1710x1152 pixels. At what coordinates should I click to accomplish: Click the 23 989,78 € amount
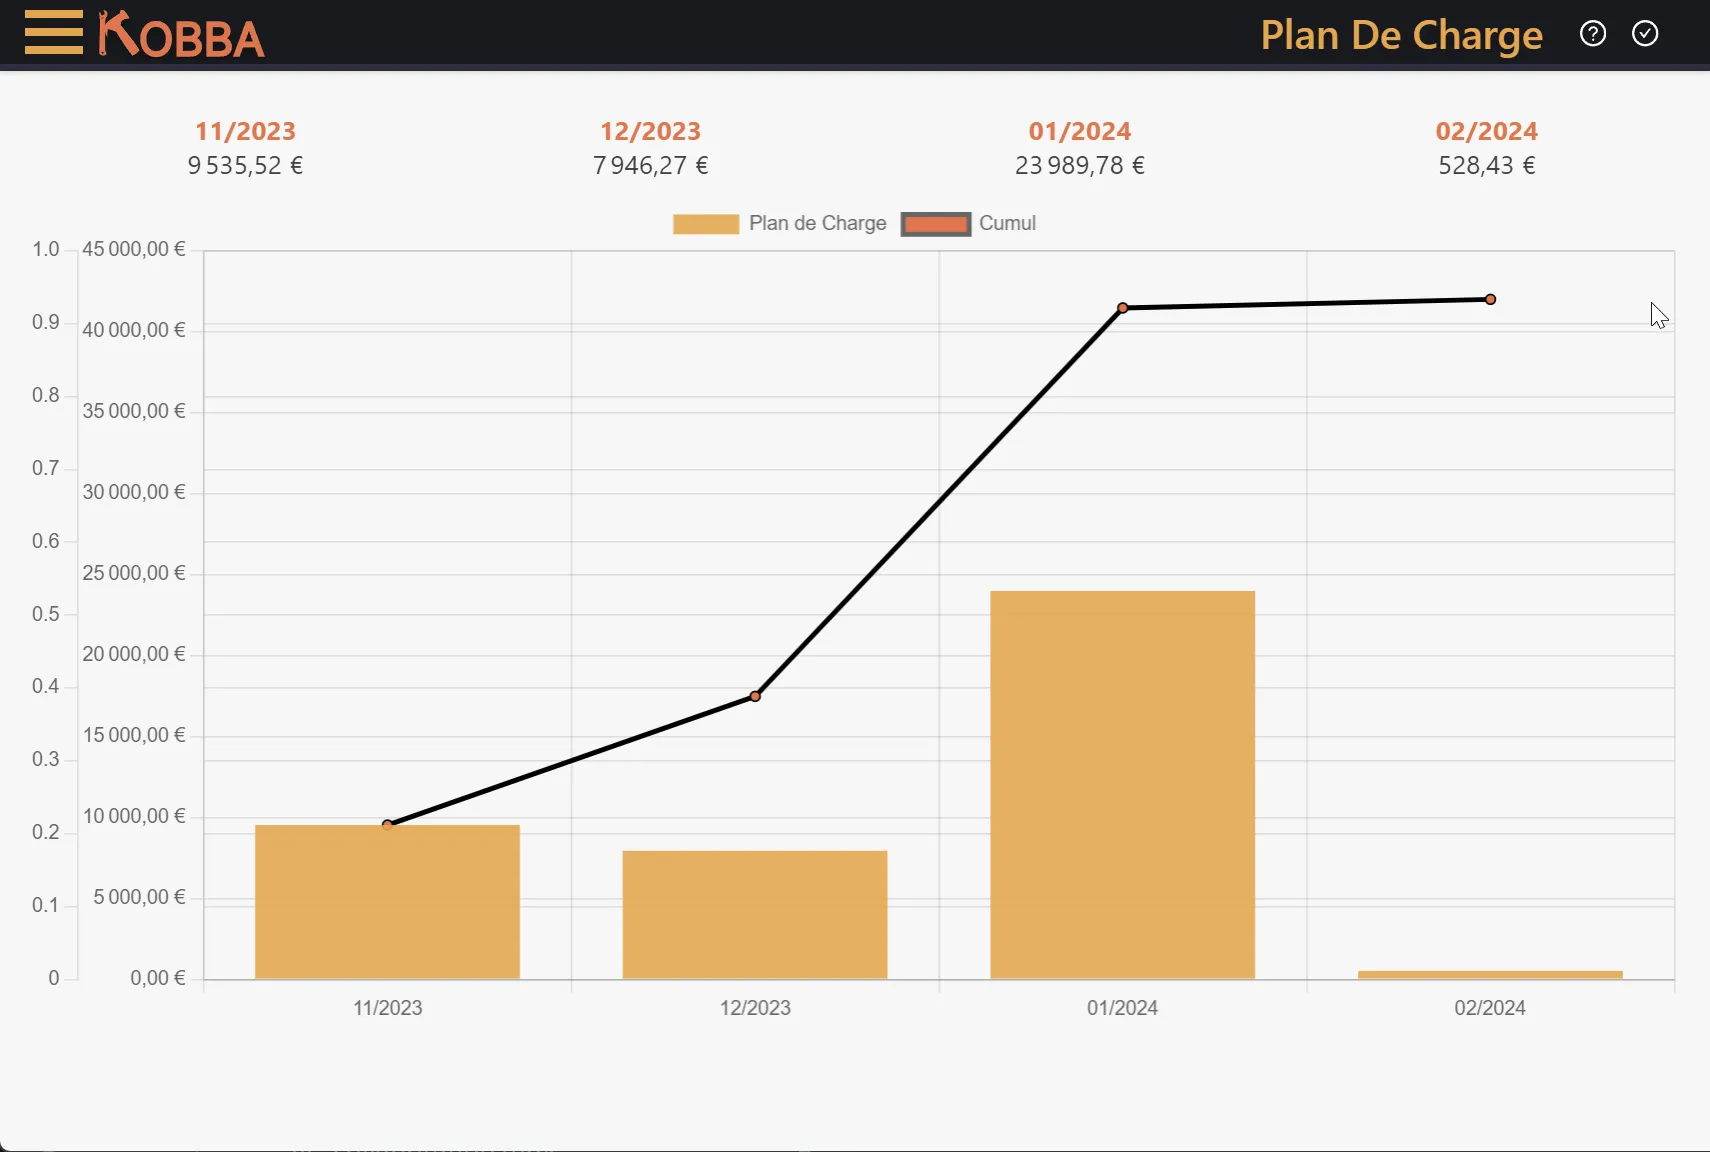[1080, 165]
